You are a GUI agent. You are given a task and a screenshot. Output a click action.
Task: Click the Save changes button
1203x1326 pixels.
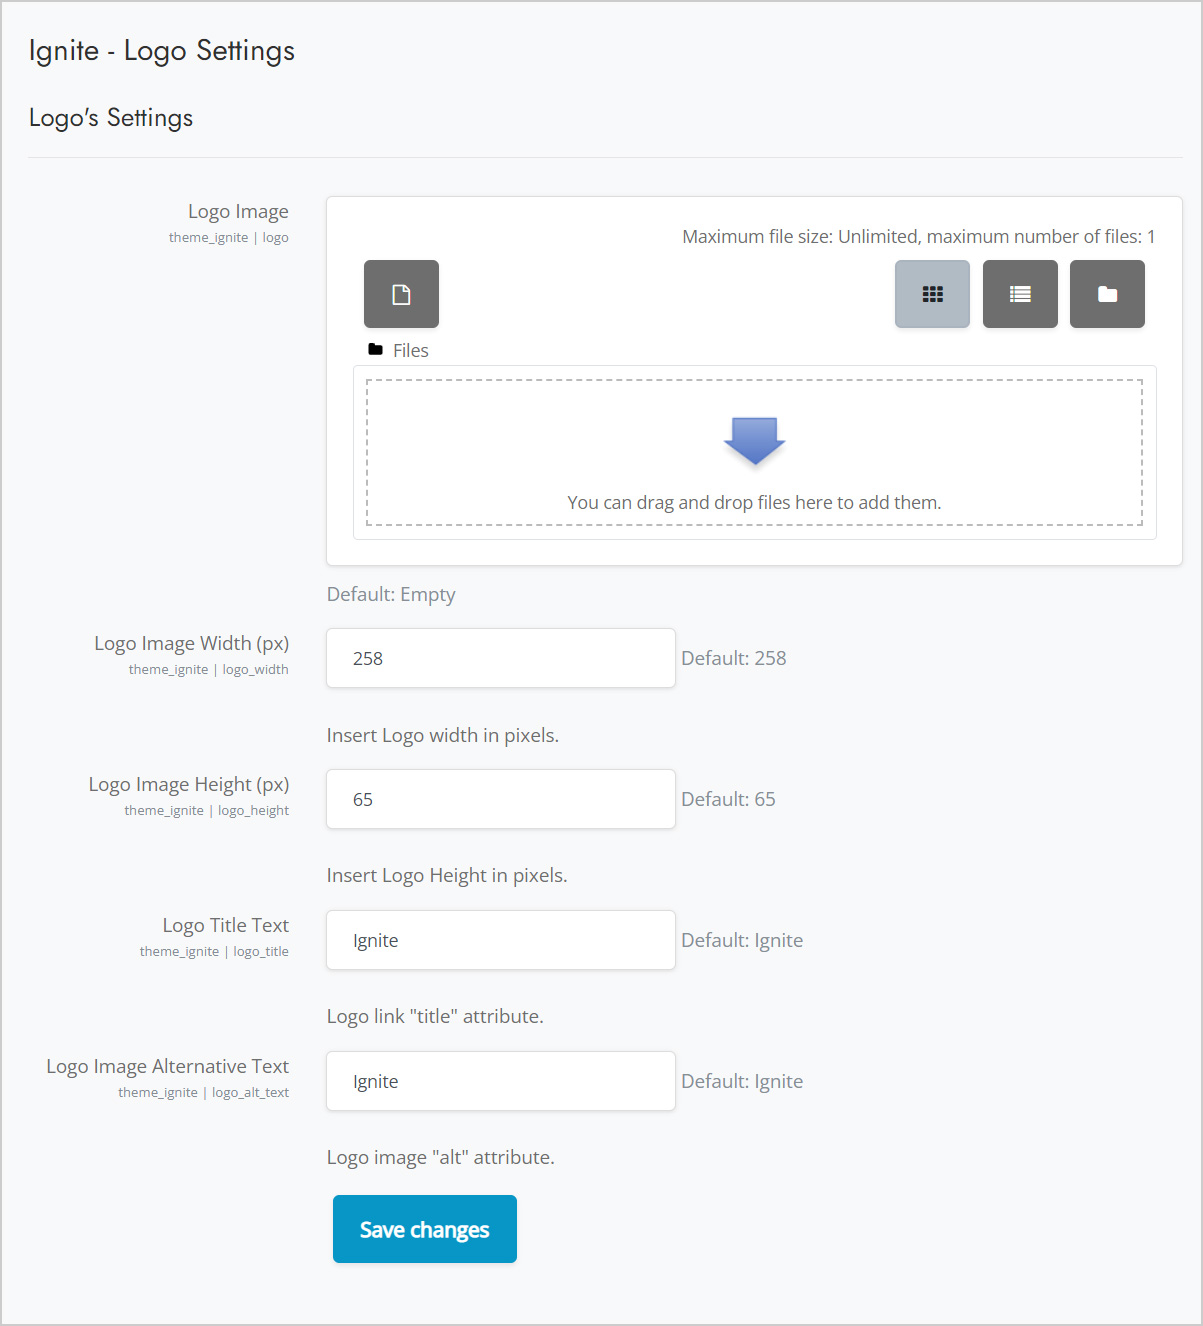tap(425, 1229)
